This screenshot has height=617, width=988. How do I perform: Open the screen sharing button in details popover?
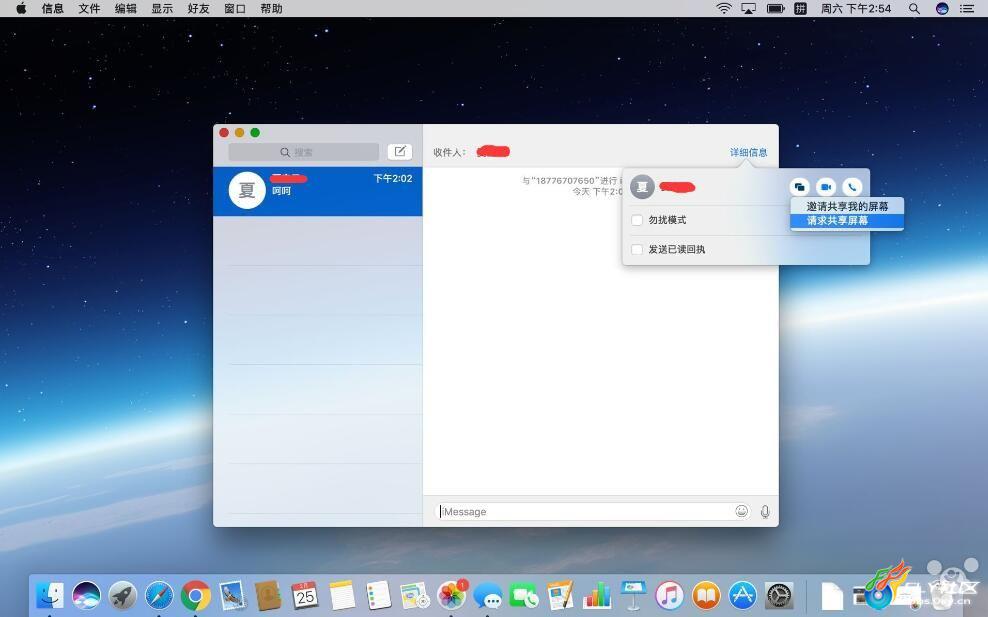799,187
